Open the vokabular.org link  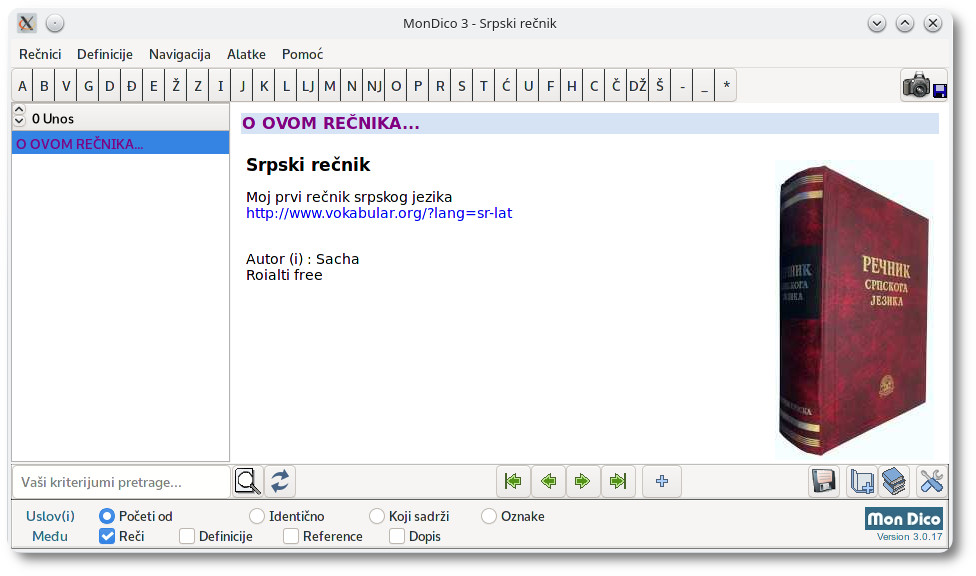click(x=379, y=213)
